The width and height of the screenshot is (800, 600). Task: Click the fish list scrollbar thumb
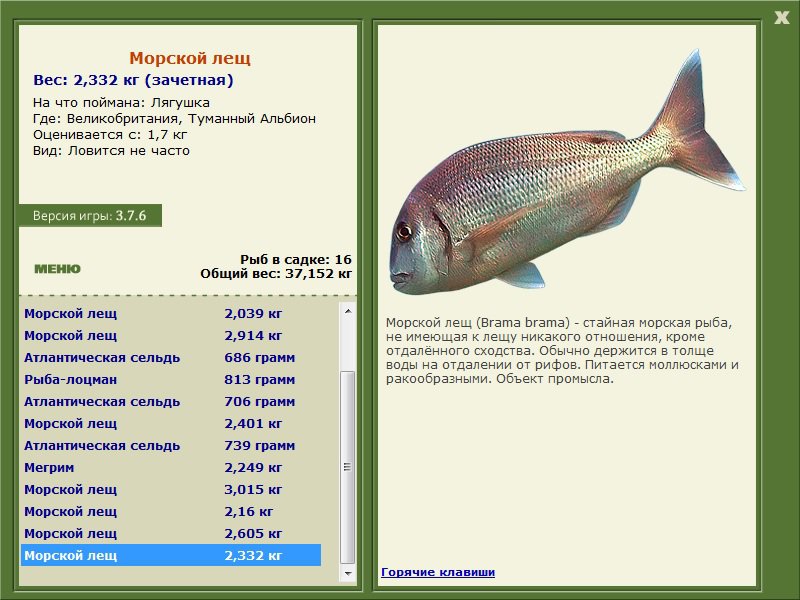[347, 465]
